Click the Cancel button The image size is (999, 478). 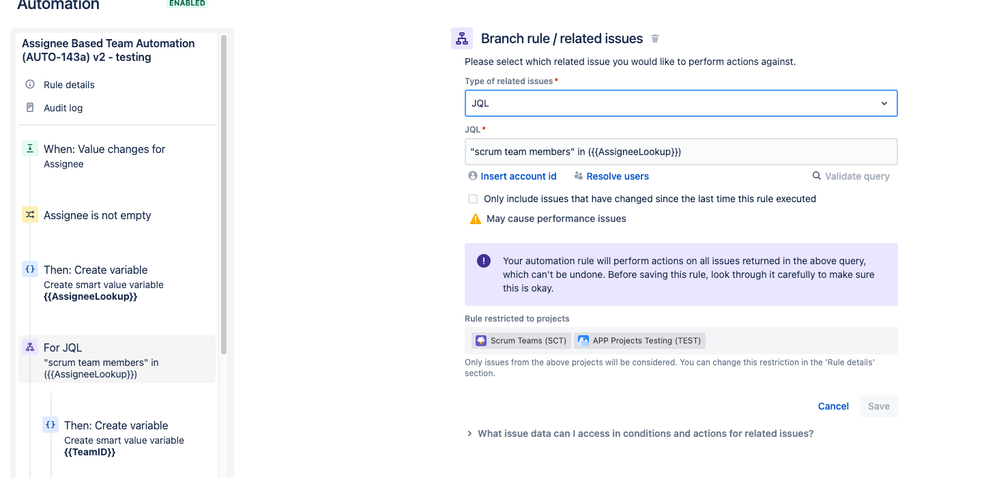click(x=833, y=406)
